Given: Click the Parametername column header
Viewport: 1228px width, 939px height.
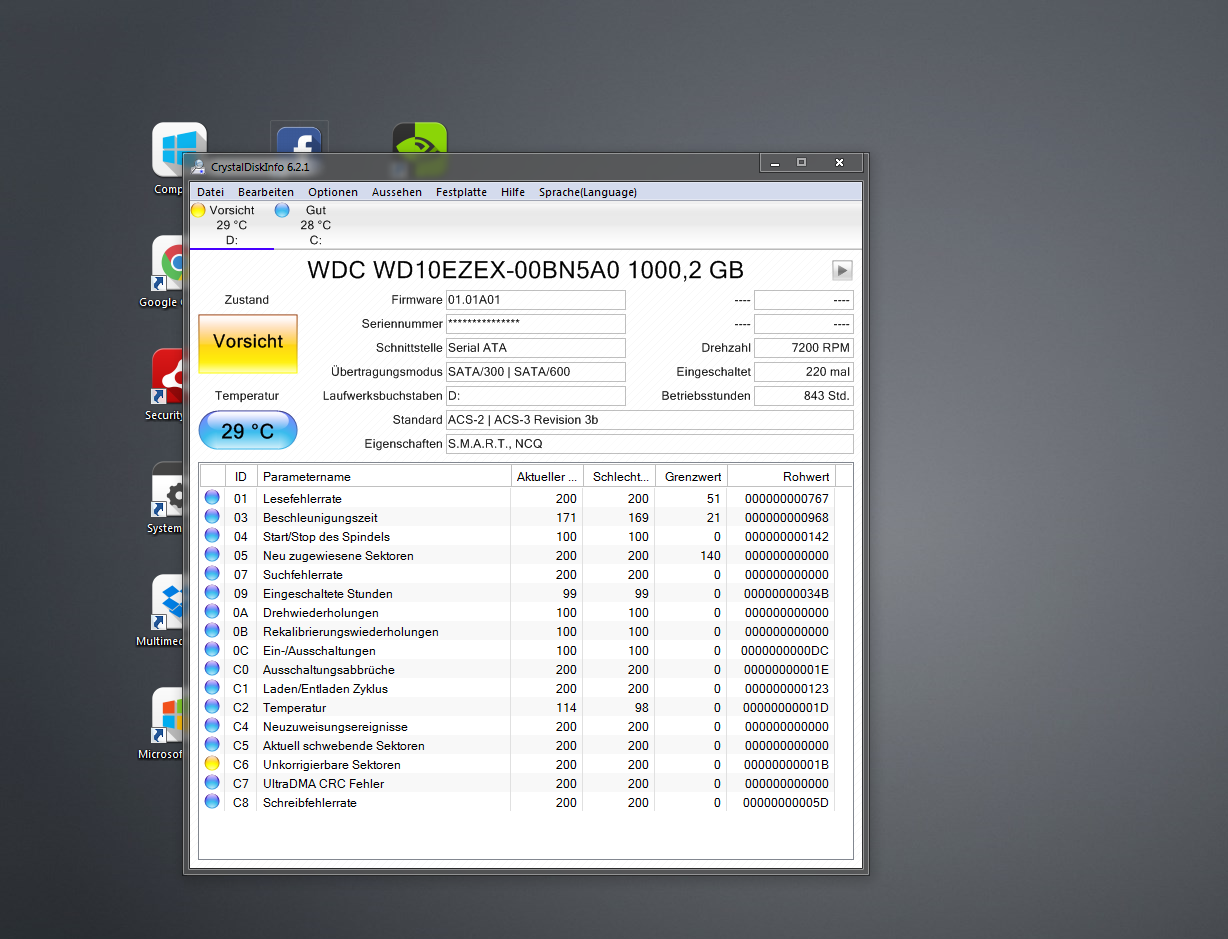Looking at the screenshot, I should (x=384, y=477).
